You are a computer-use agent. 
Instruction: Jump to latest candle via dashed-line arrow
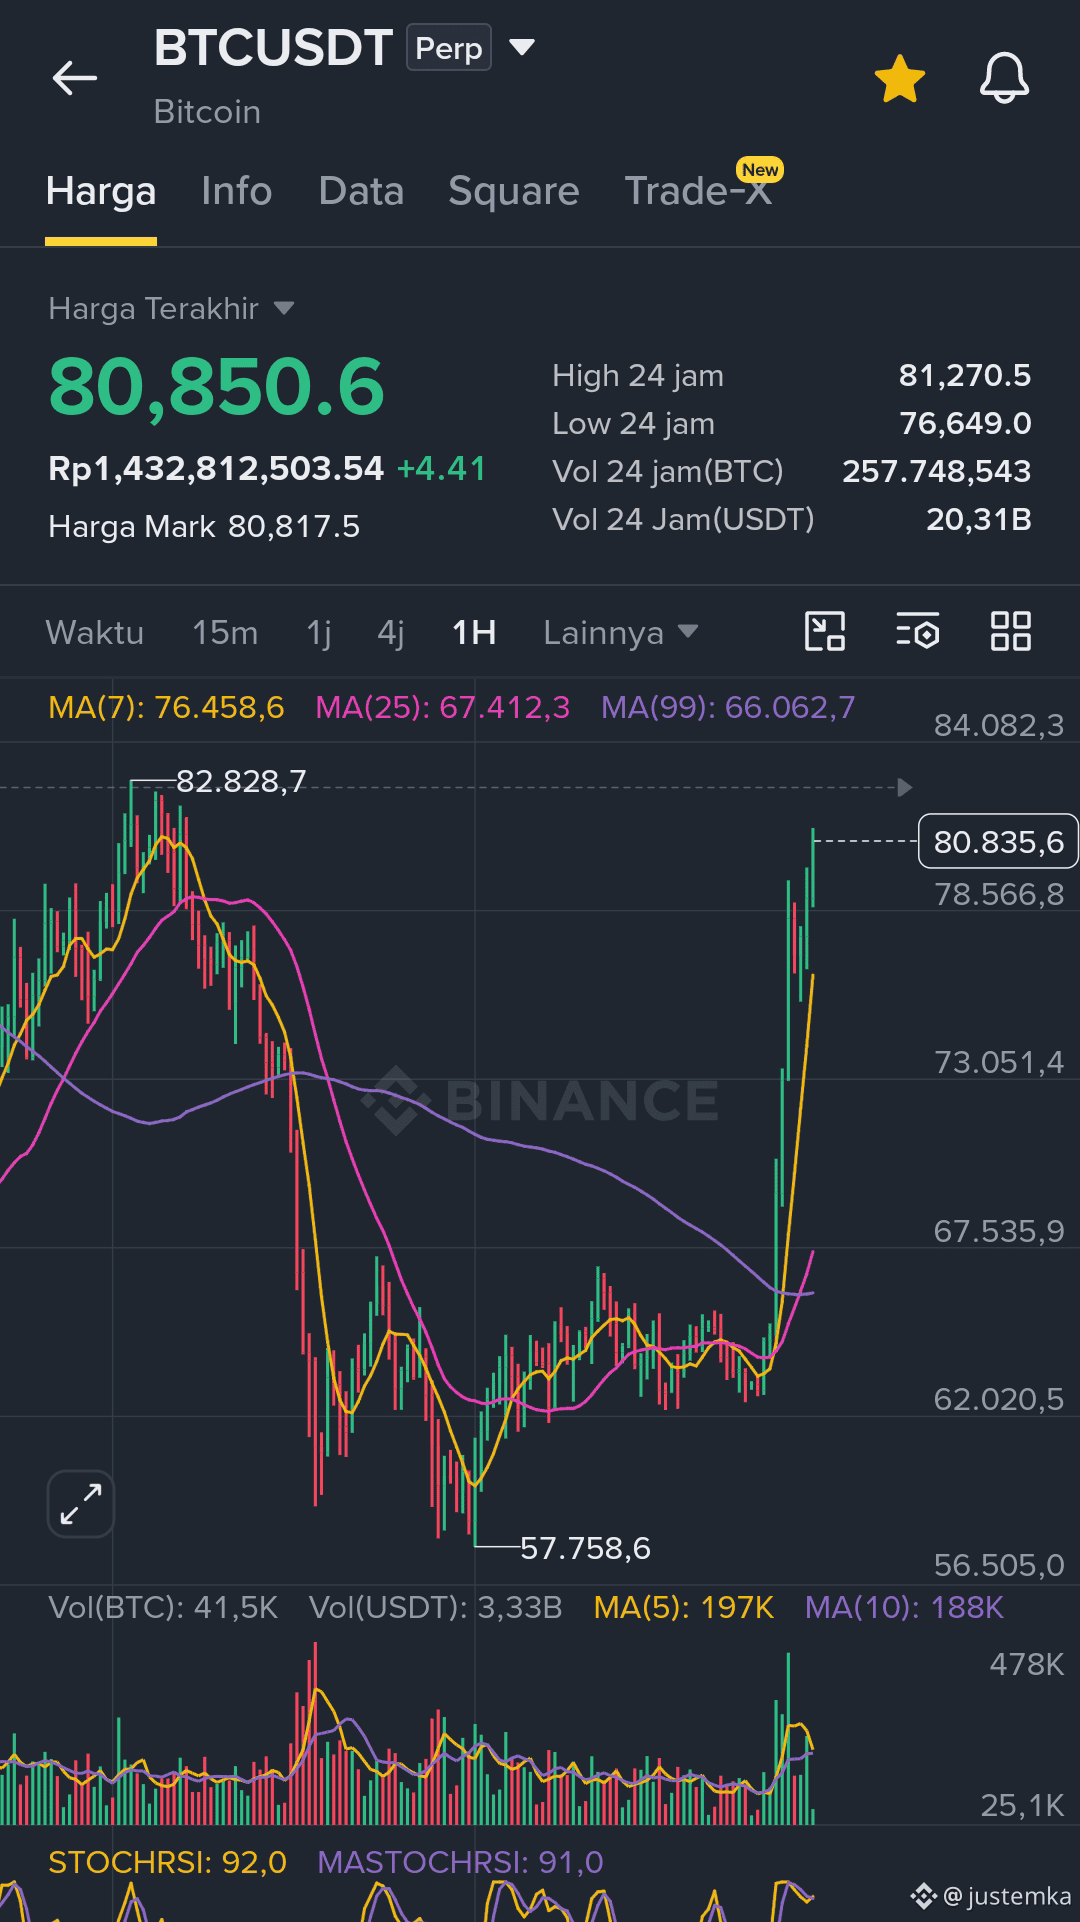pyautogui.click(x=904, y=788)
